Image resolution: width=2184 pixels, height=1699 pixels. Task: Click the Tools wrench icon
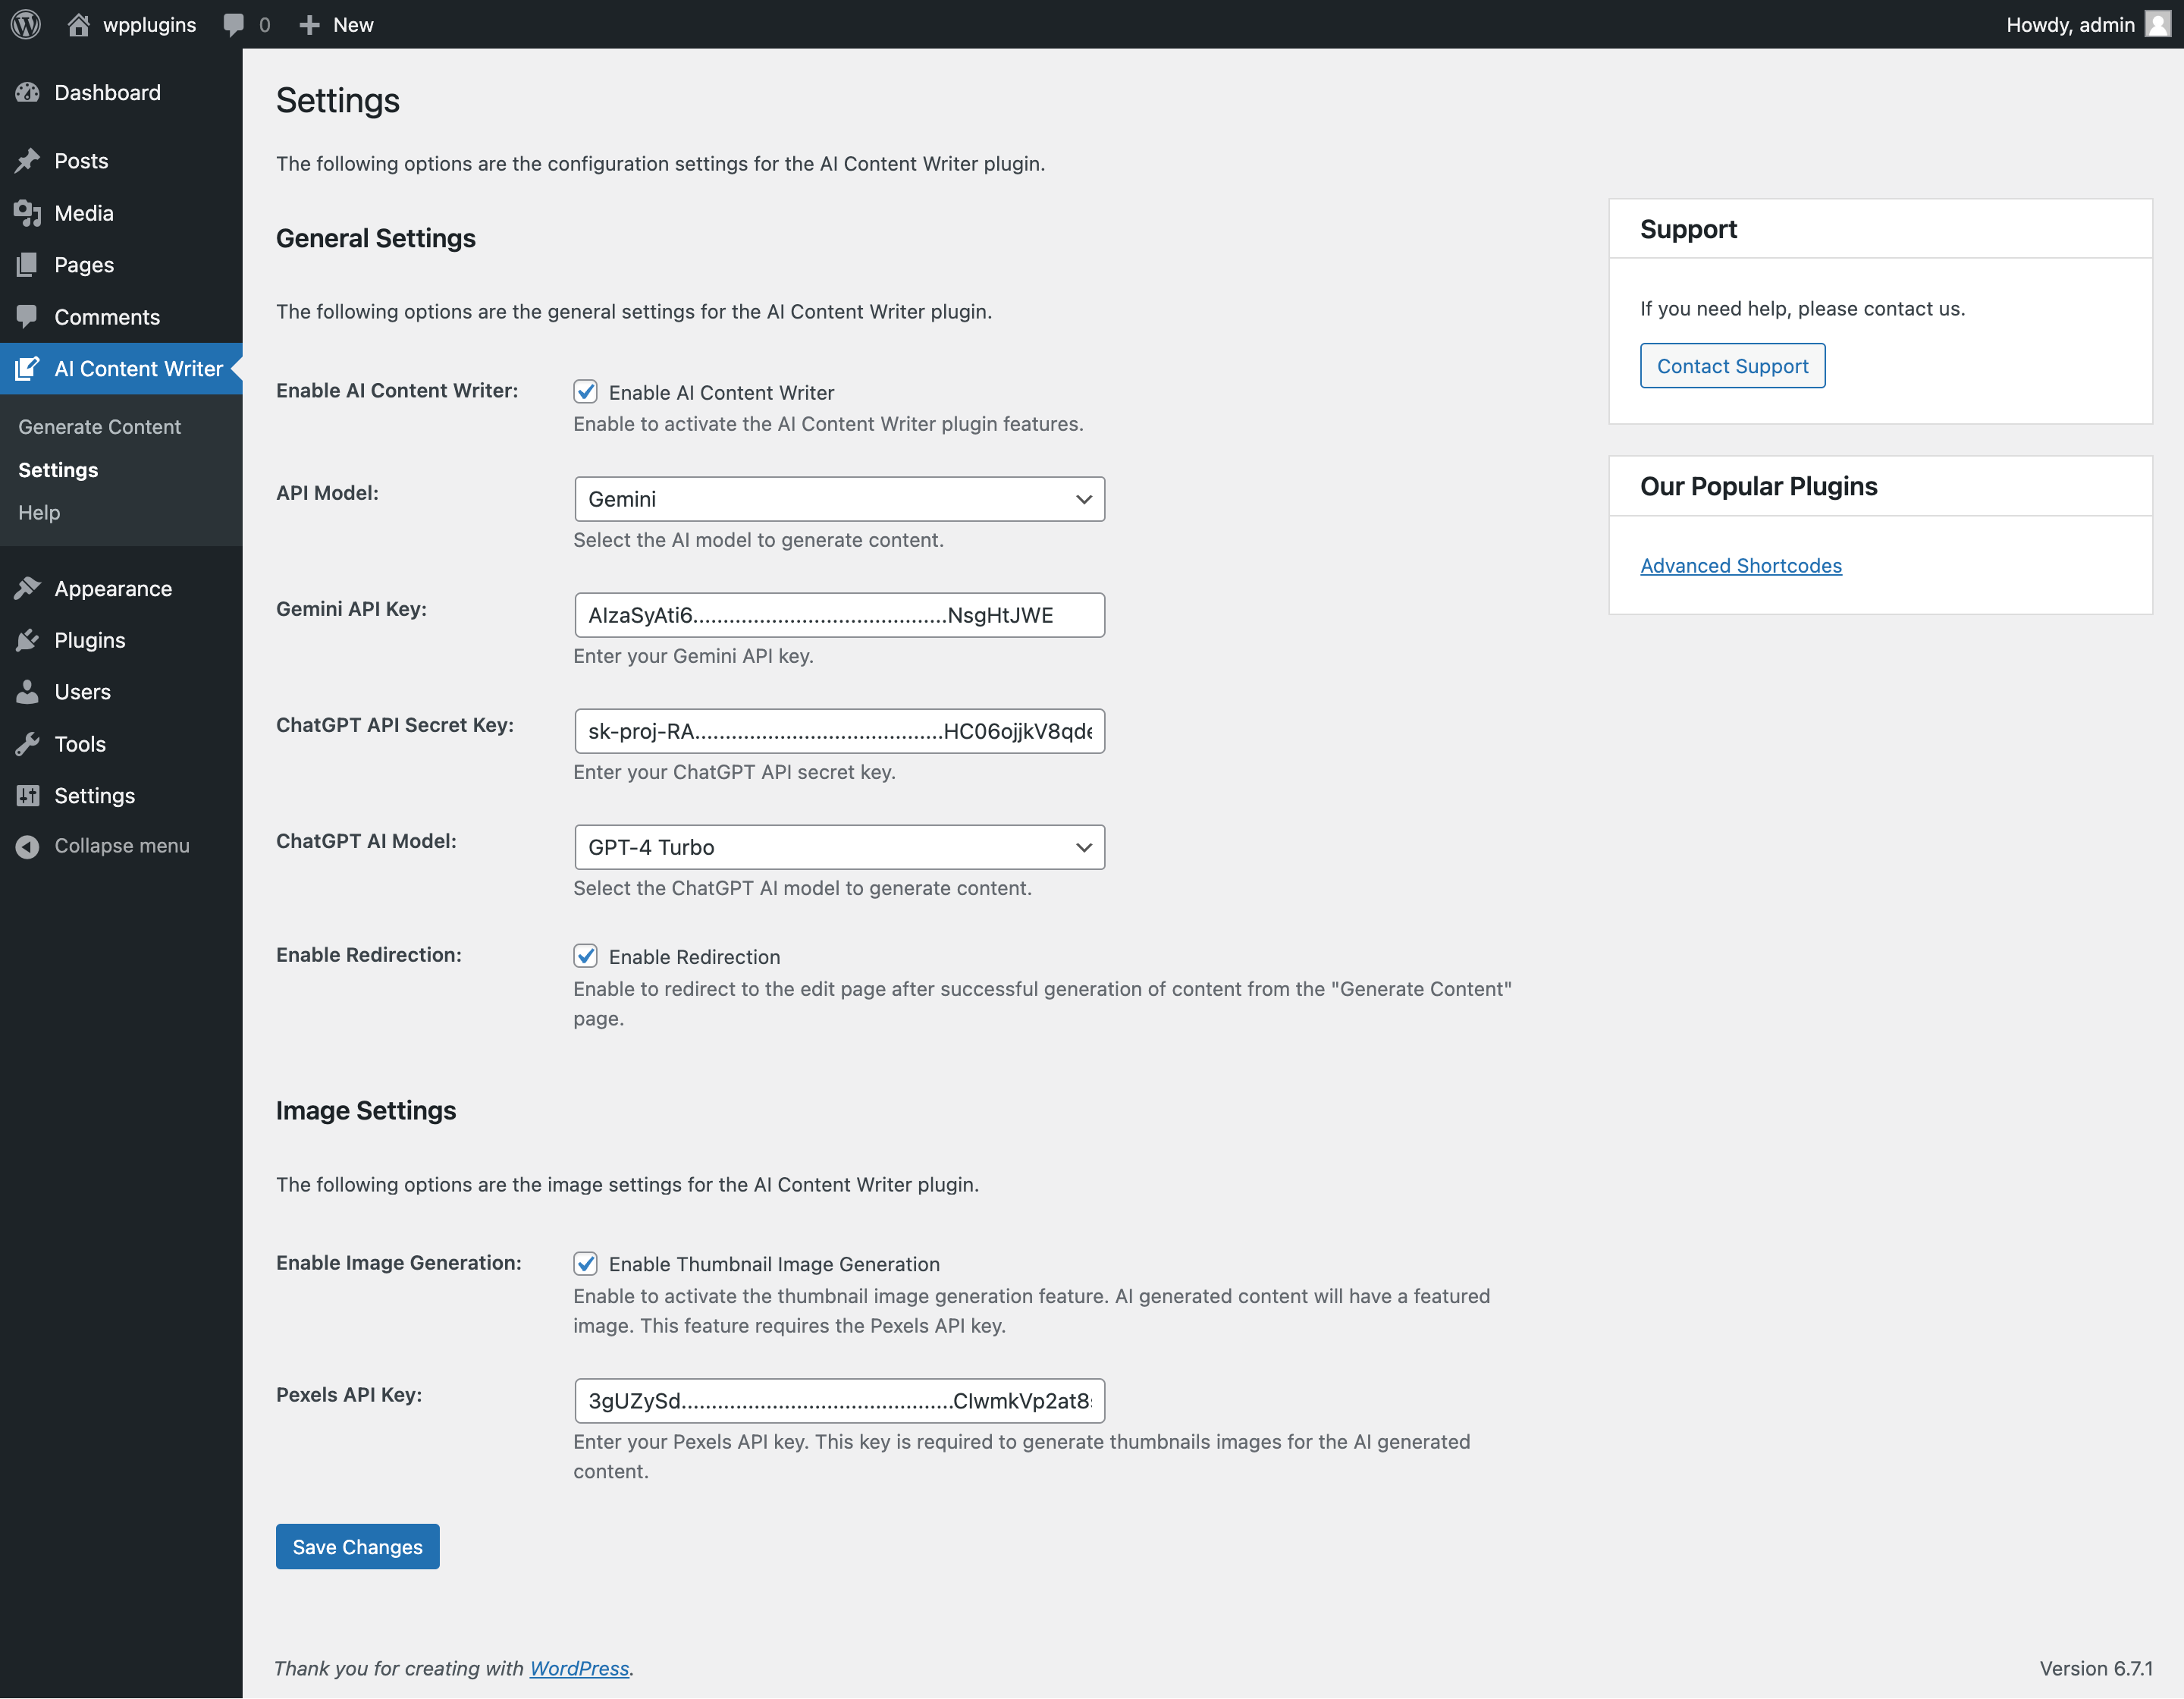28,744
